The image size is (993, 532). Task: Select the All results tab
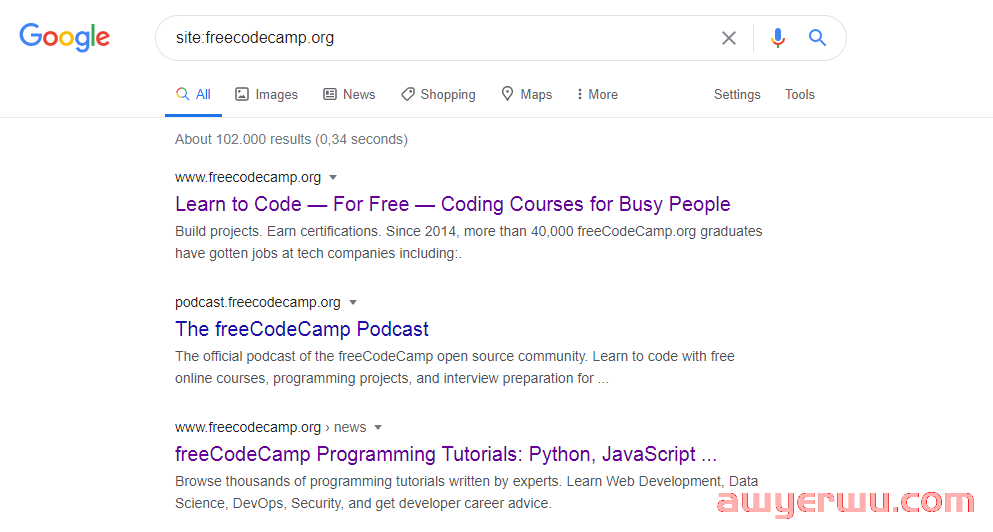[193, 94]
